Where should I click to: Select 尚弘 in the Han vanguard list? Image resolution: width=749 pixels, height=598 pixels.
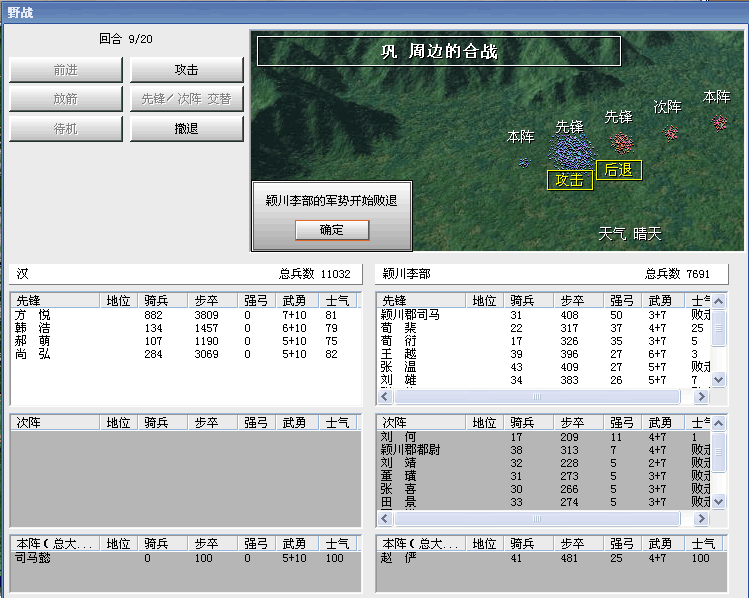32,354
